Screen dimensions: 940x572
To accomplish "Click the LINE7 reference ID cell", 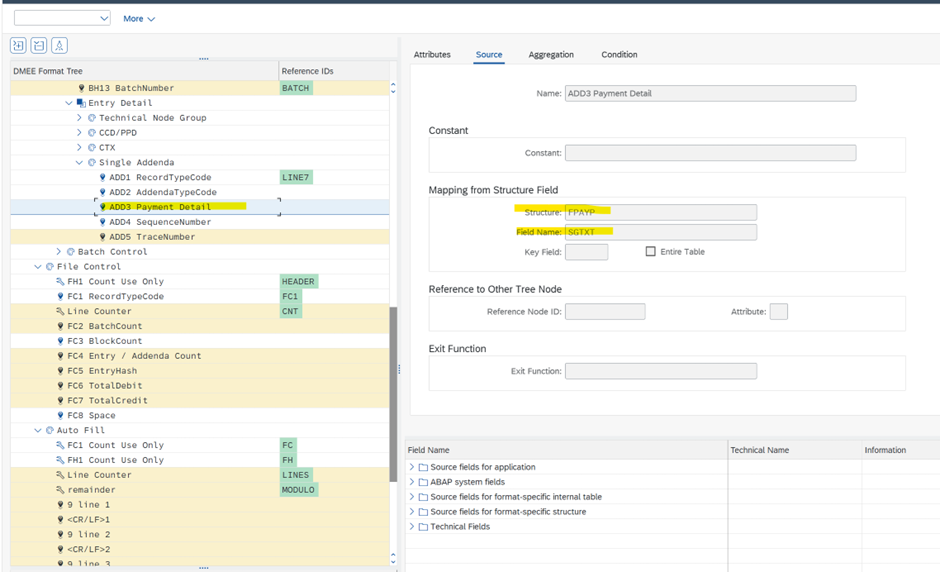I will click(296, 177).
